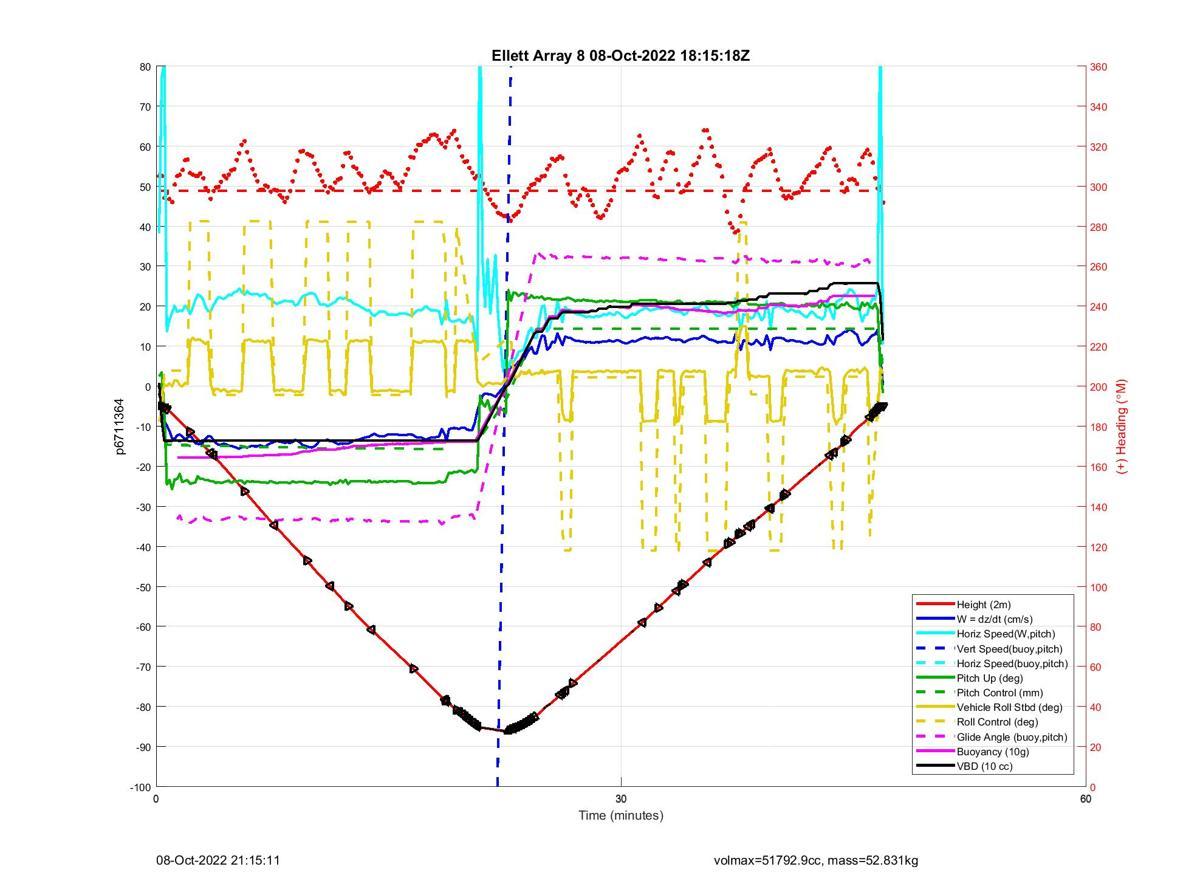Click the plot title "Ellett Array 8 08-Oct-2022 18:15:18Z"
Viewport: 1200px width, 885px height.
point(620,56)
